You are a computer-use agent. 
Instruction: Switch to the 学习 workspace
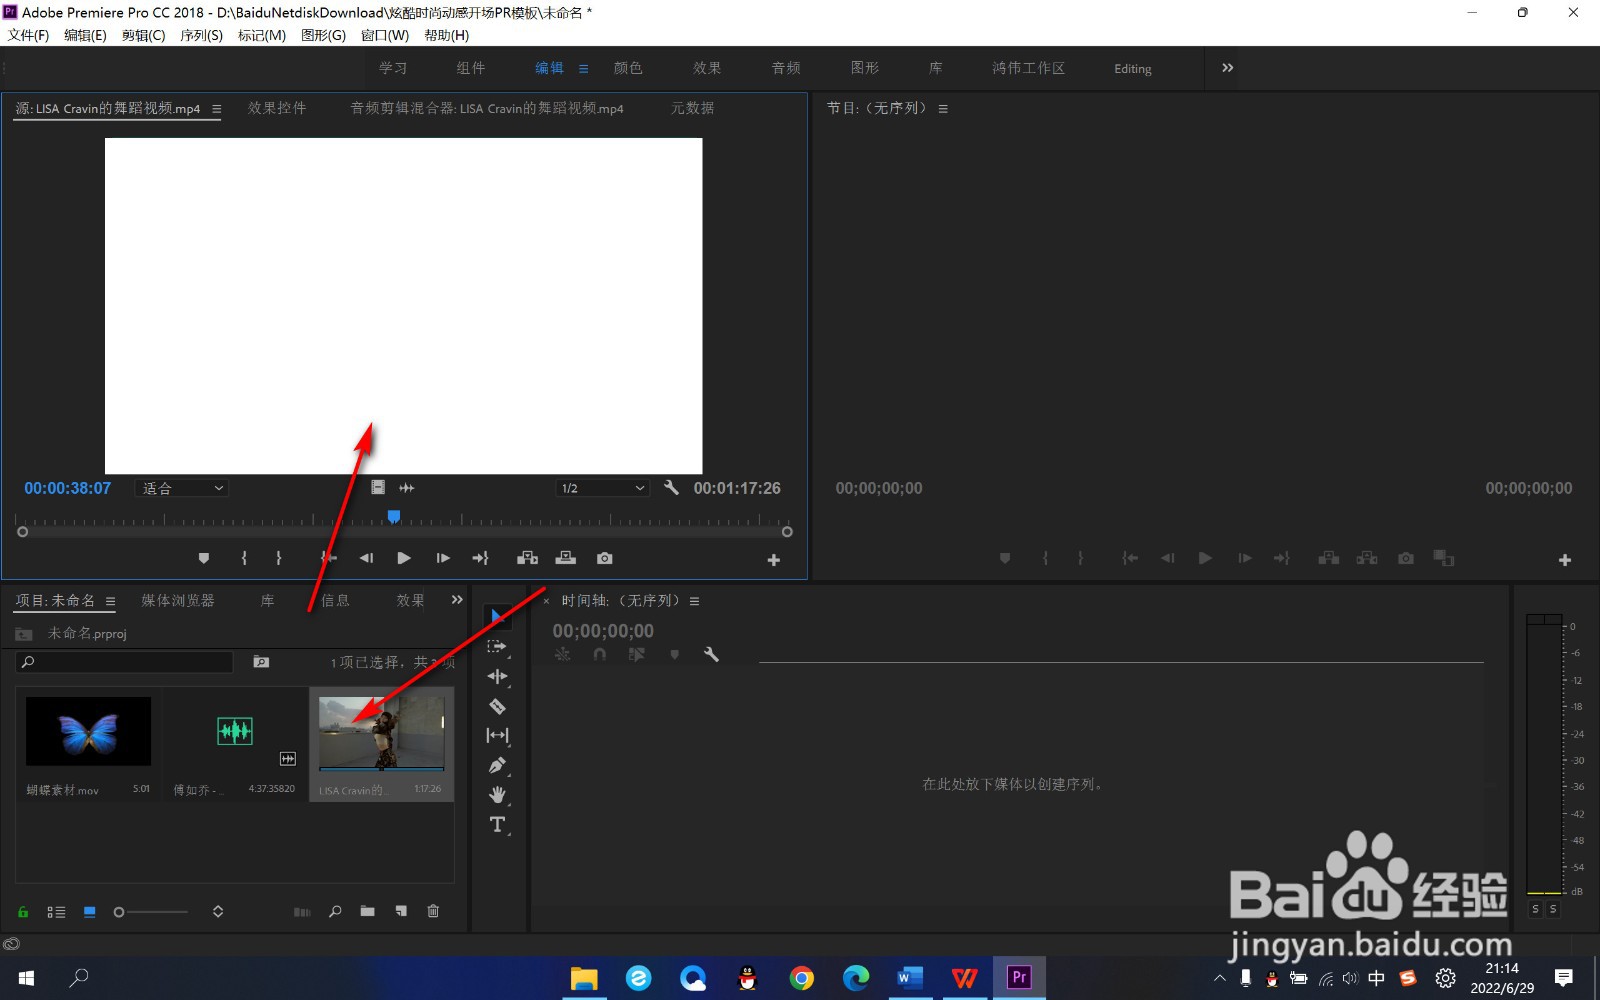tap(393, 68)
